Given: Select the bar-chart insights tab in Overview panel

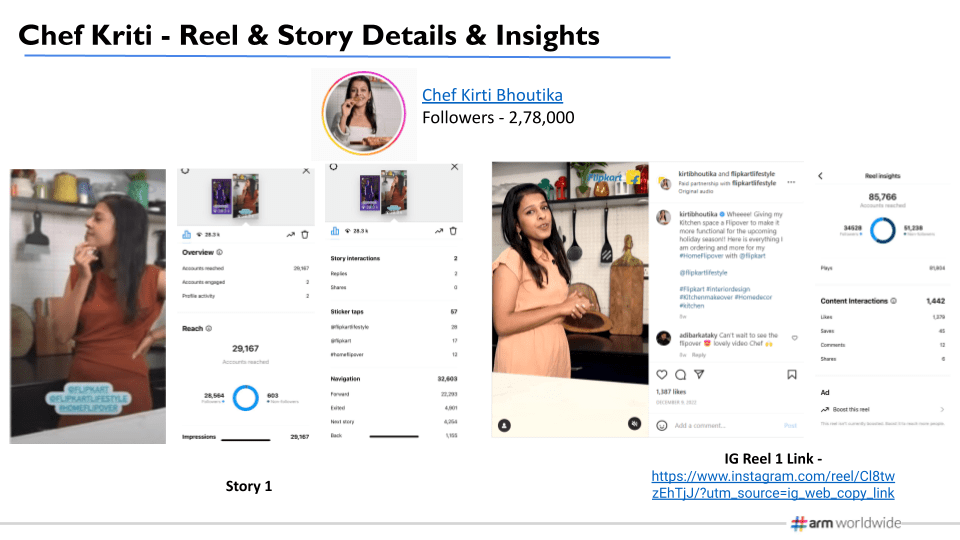Looking at the screenshot, I should 186,233.
